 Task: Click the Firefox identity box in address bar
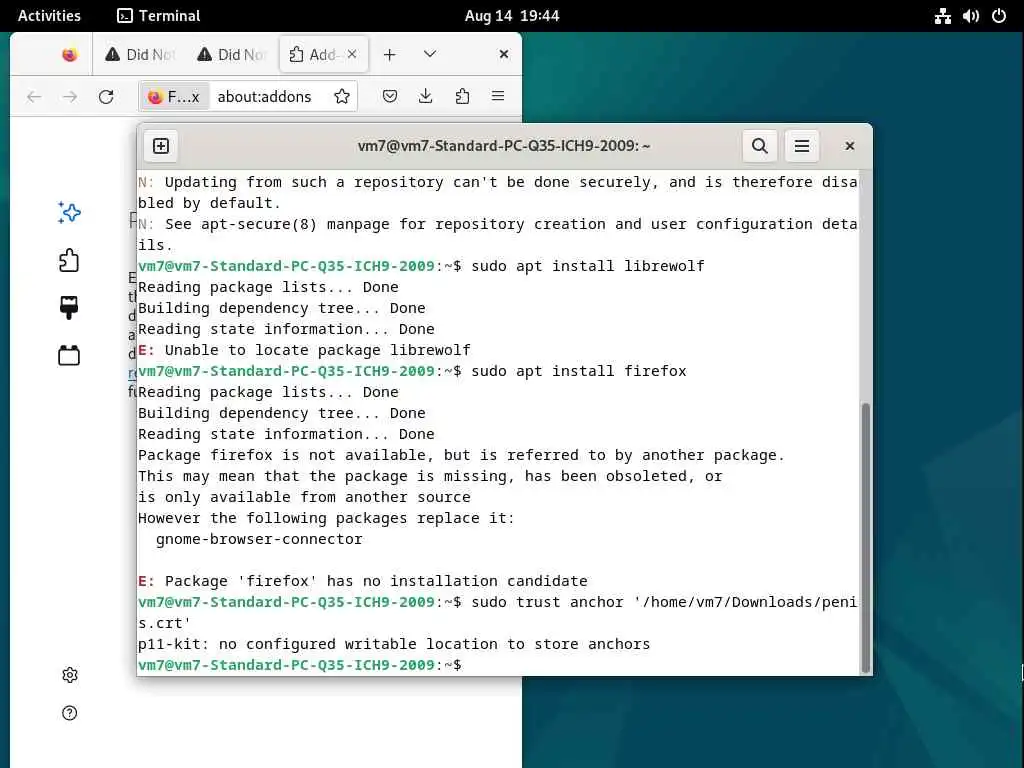pos(174,97)
